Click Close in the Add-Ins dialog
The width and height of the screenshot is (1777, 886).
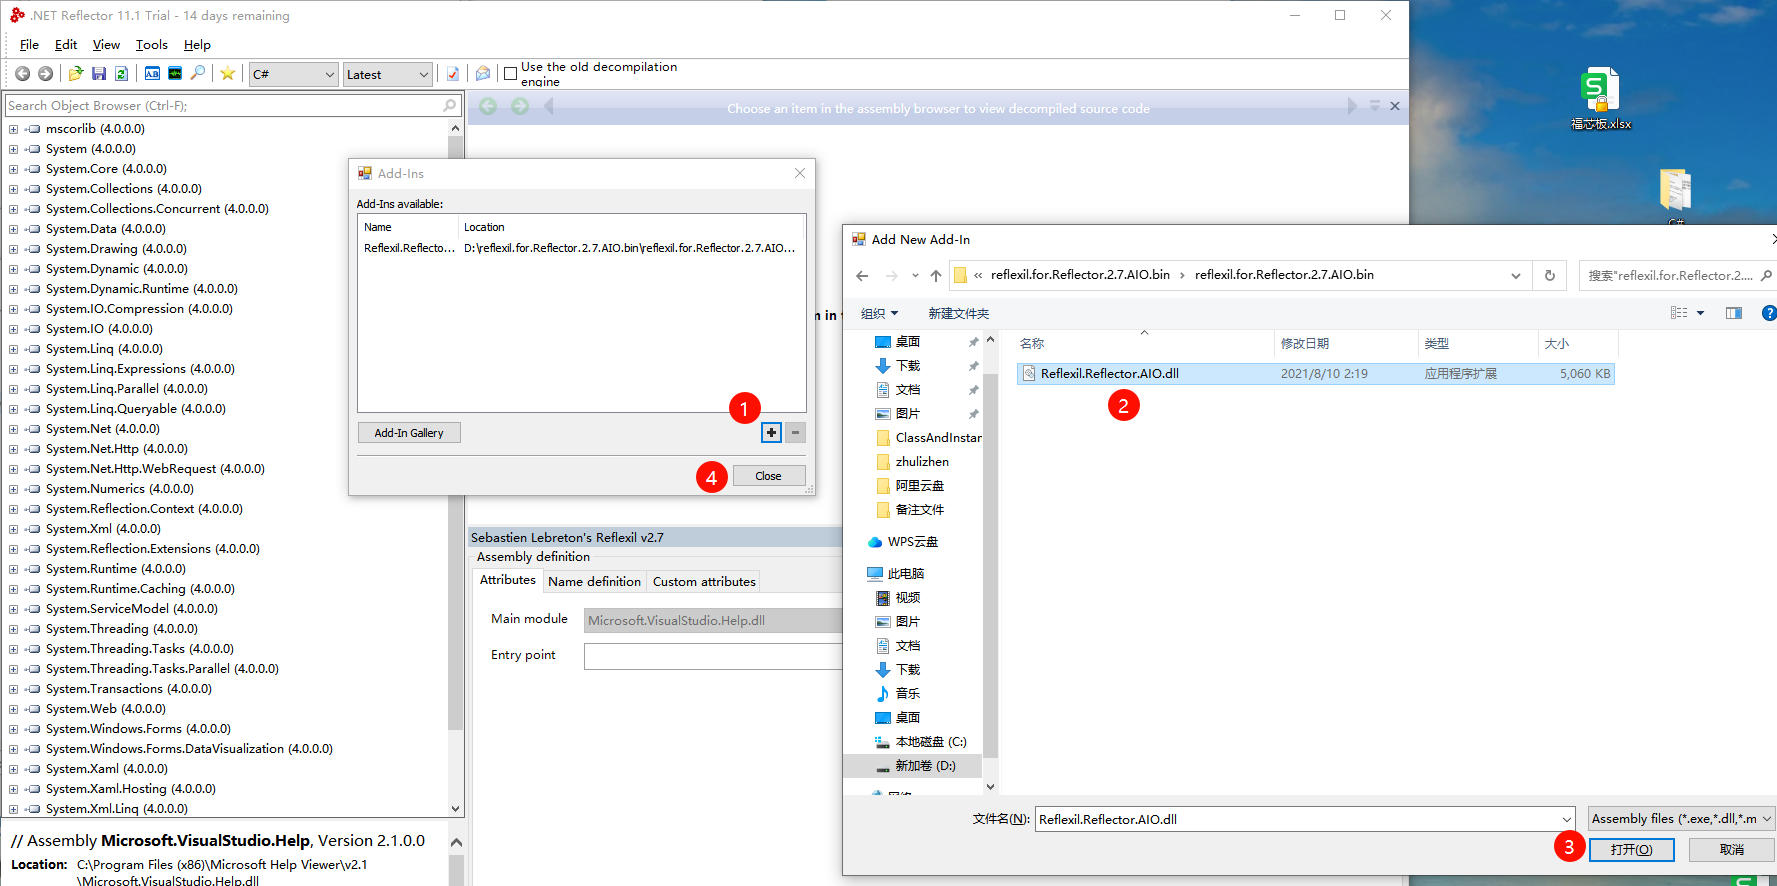coord(768,476)
